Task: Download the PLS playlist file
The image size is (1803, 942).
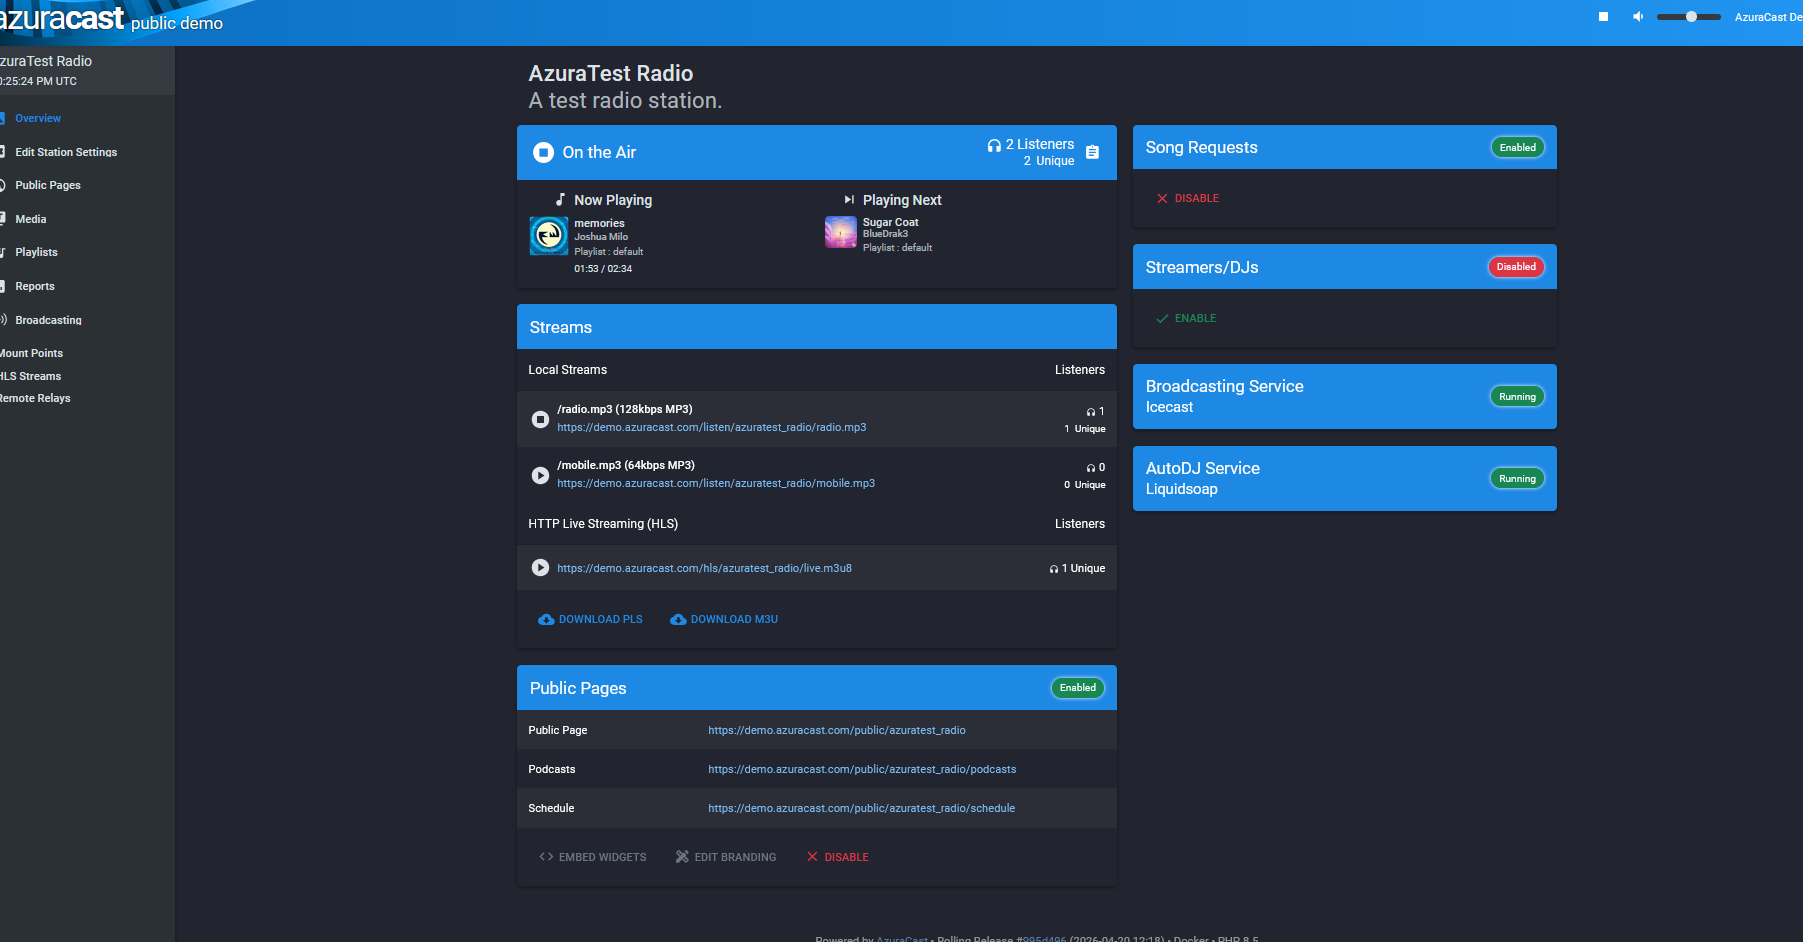Action: (x=590, y=619)
